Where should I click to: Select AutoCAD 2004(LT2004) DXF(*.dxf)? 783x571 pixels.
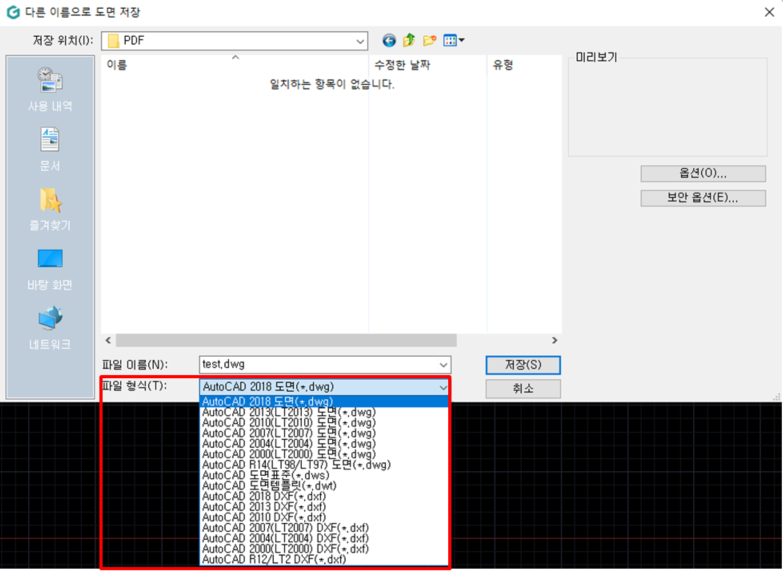[x=324, y=538]
